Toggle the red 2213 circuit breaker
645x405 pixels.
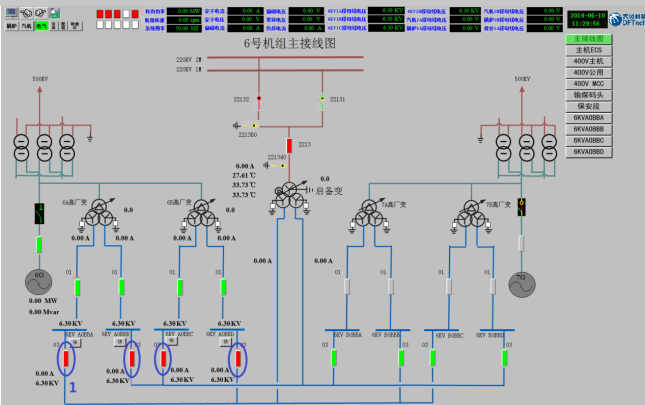[x=289, y=145]
